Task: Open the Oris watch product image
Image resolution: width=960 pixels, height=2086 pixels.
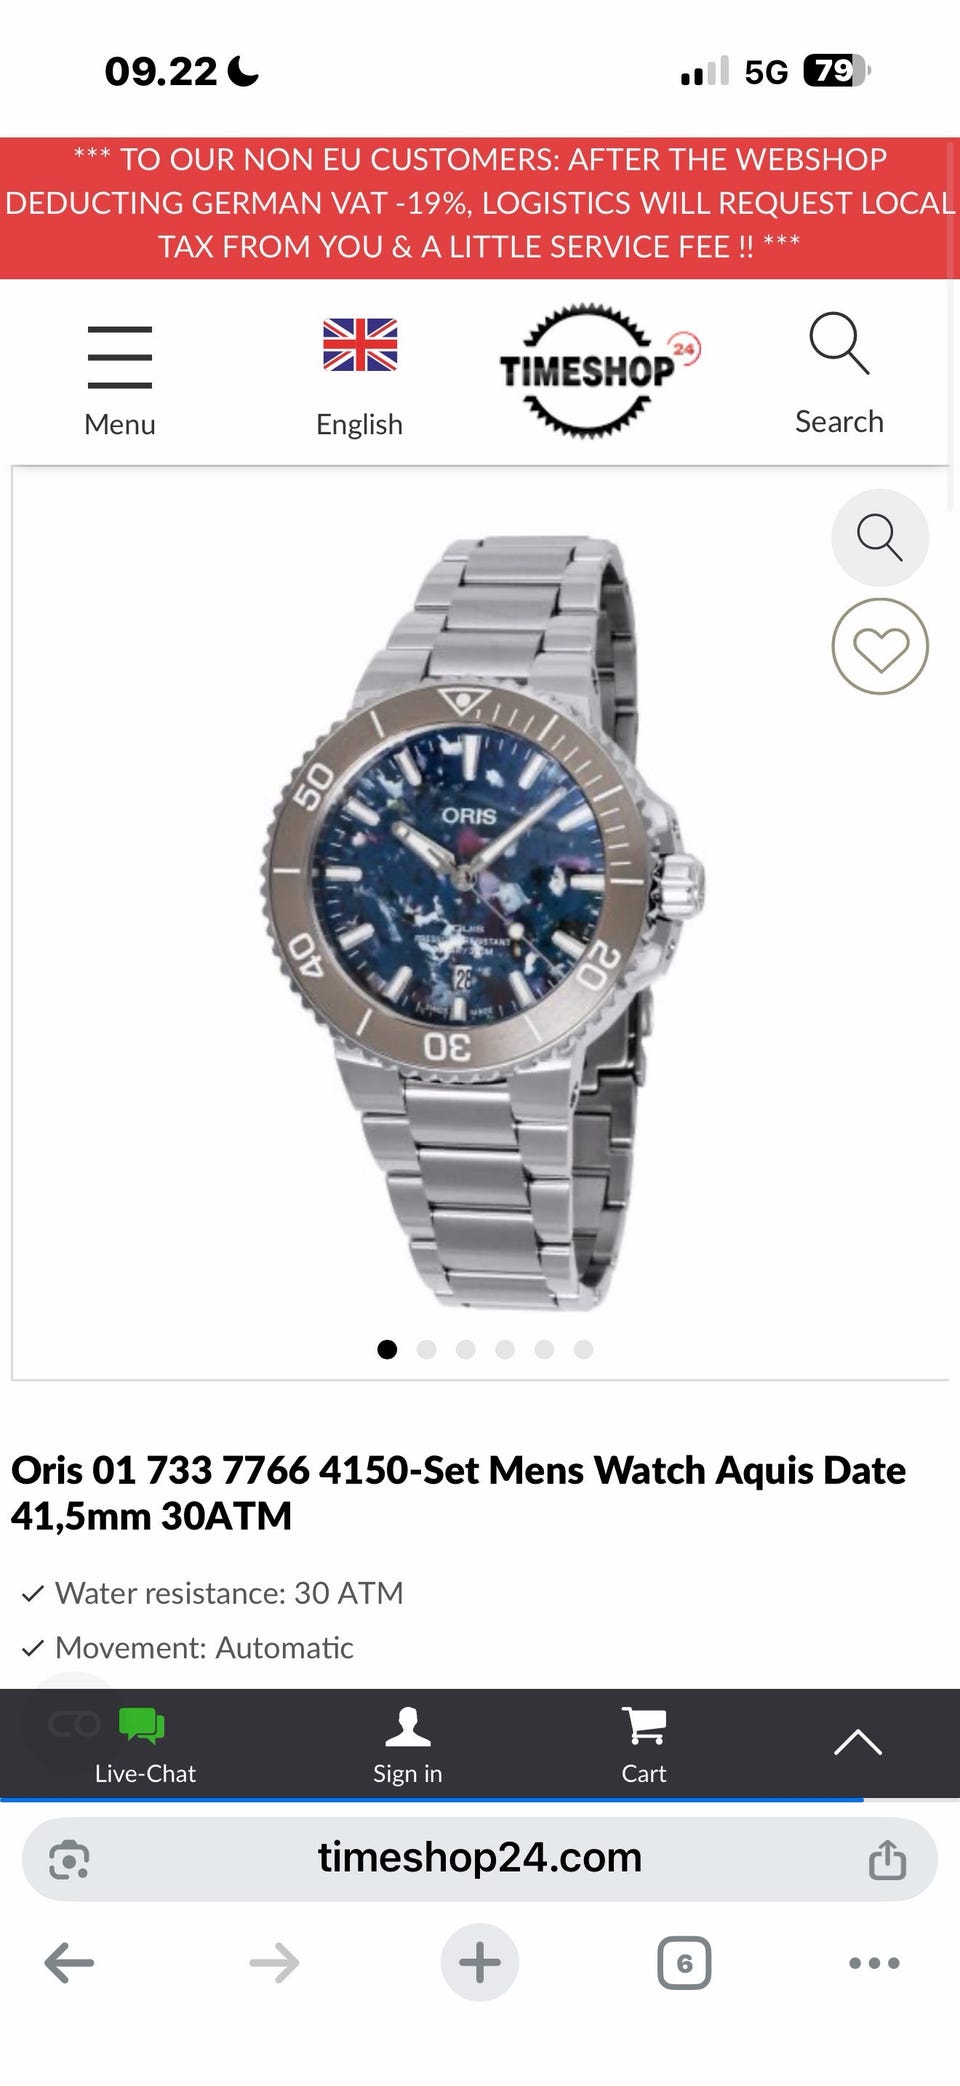Action: point(481,922)
